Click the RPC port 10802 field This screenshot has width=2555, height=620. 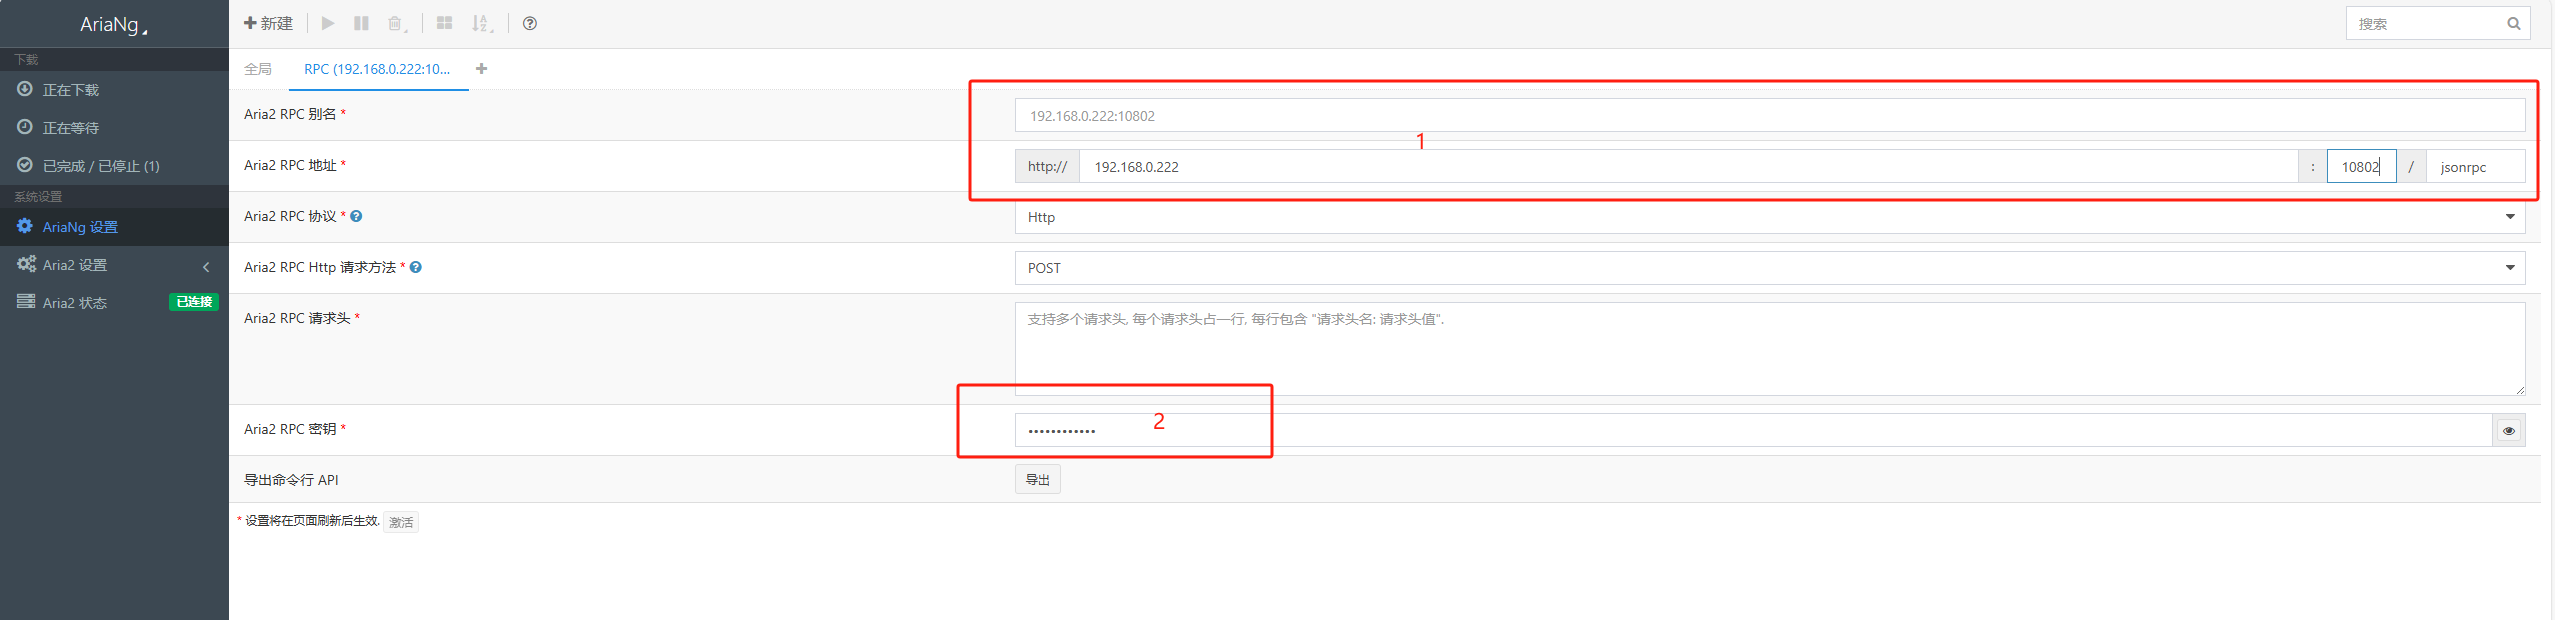coord(2360,167)
